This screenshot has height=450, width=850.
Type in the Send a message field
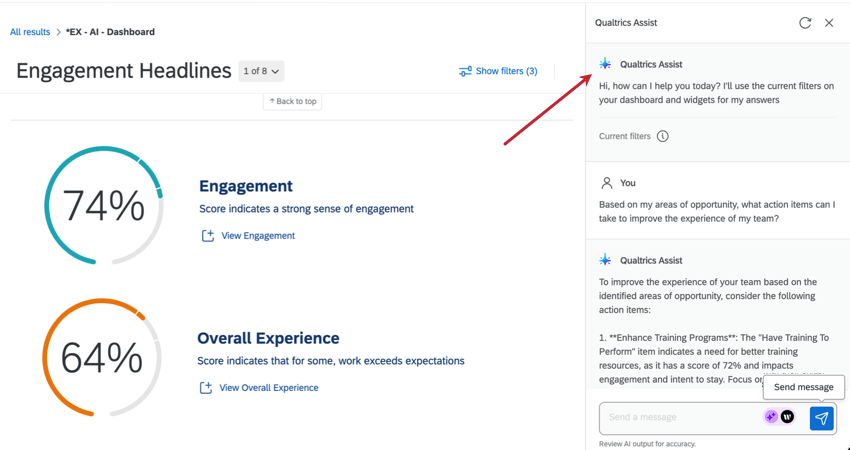(x=680, y=417)
